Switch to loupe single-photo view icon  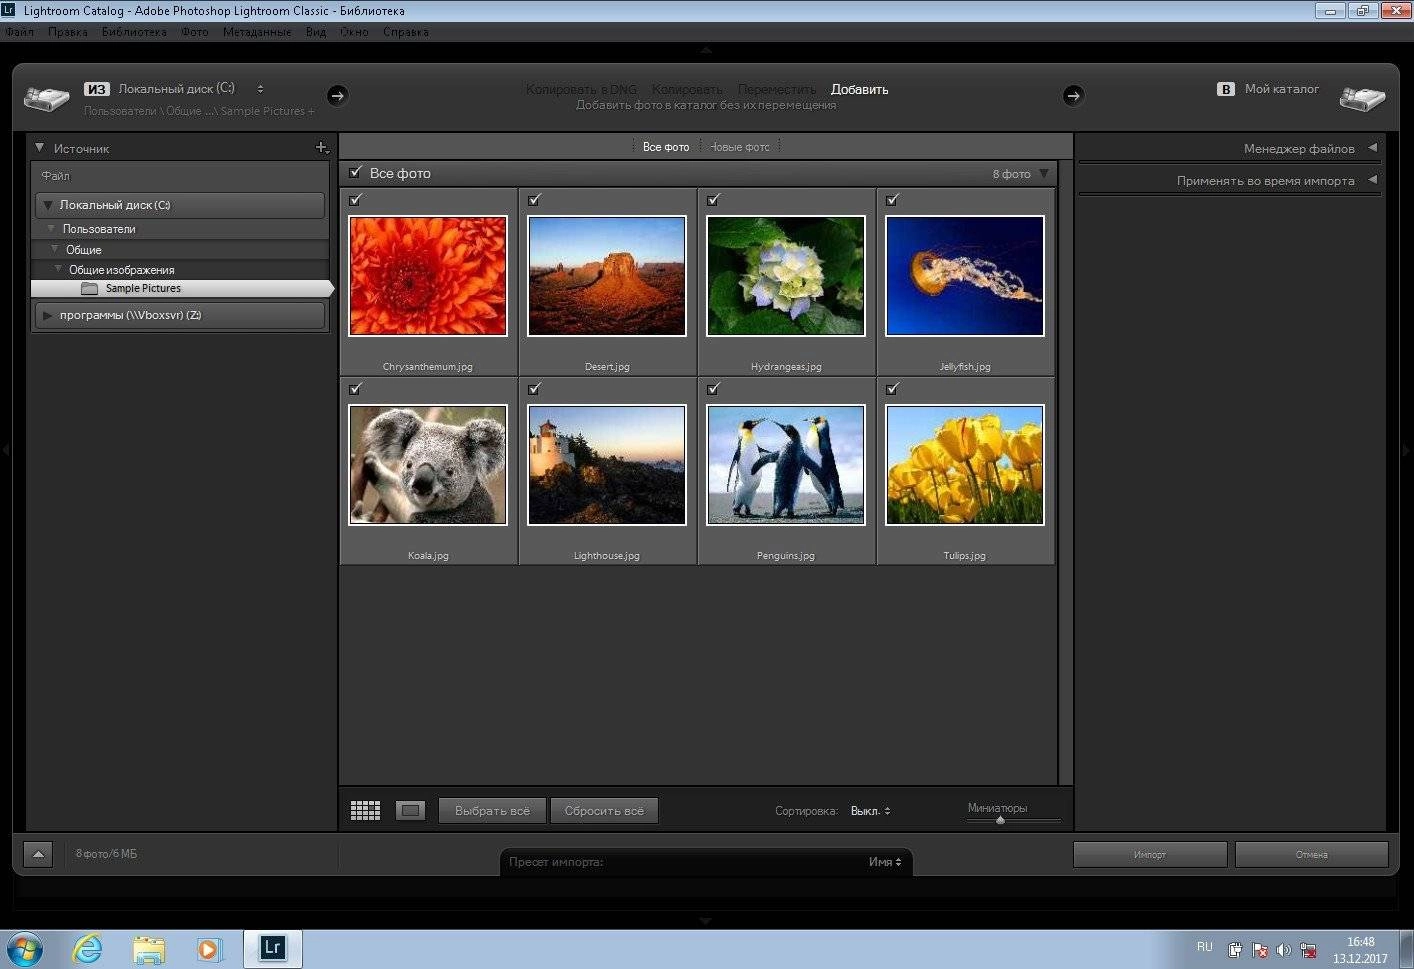click(410, 811)
